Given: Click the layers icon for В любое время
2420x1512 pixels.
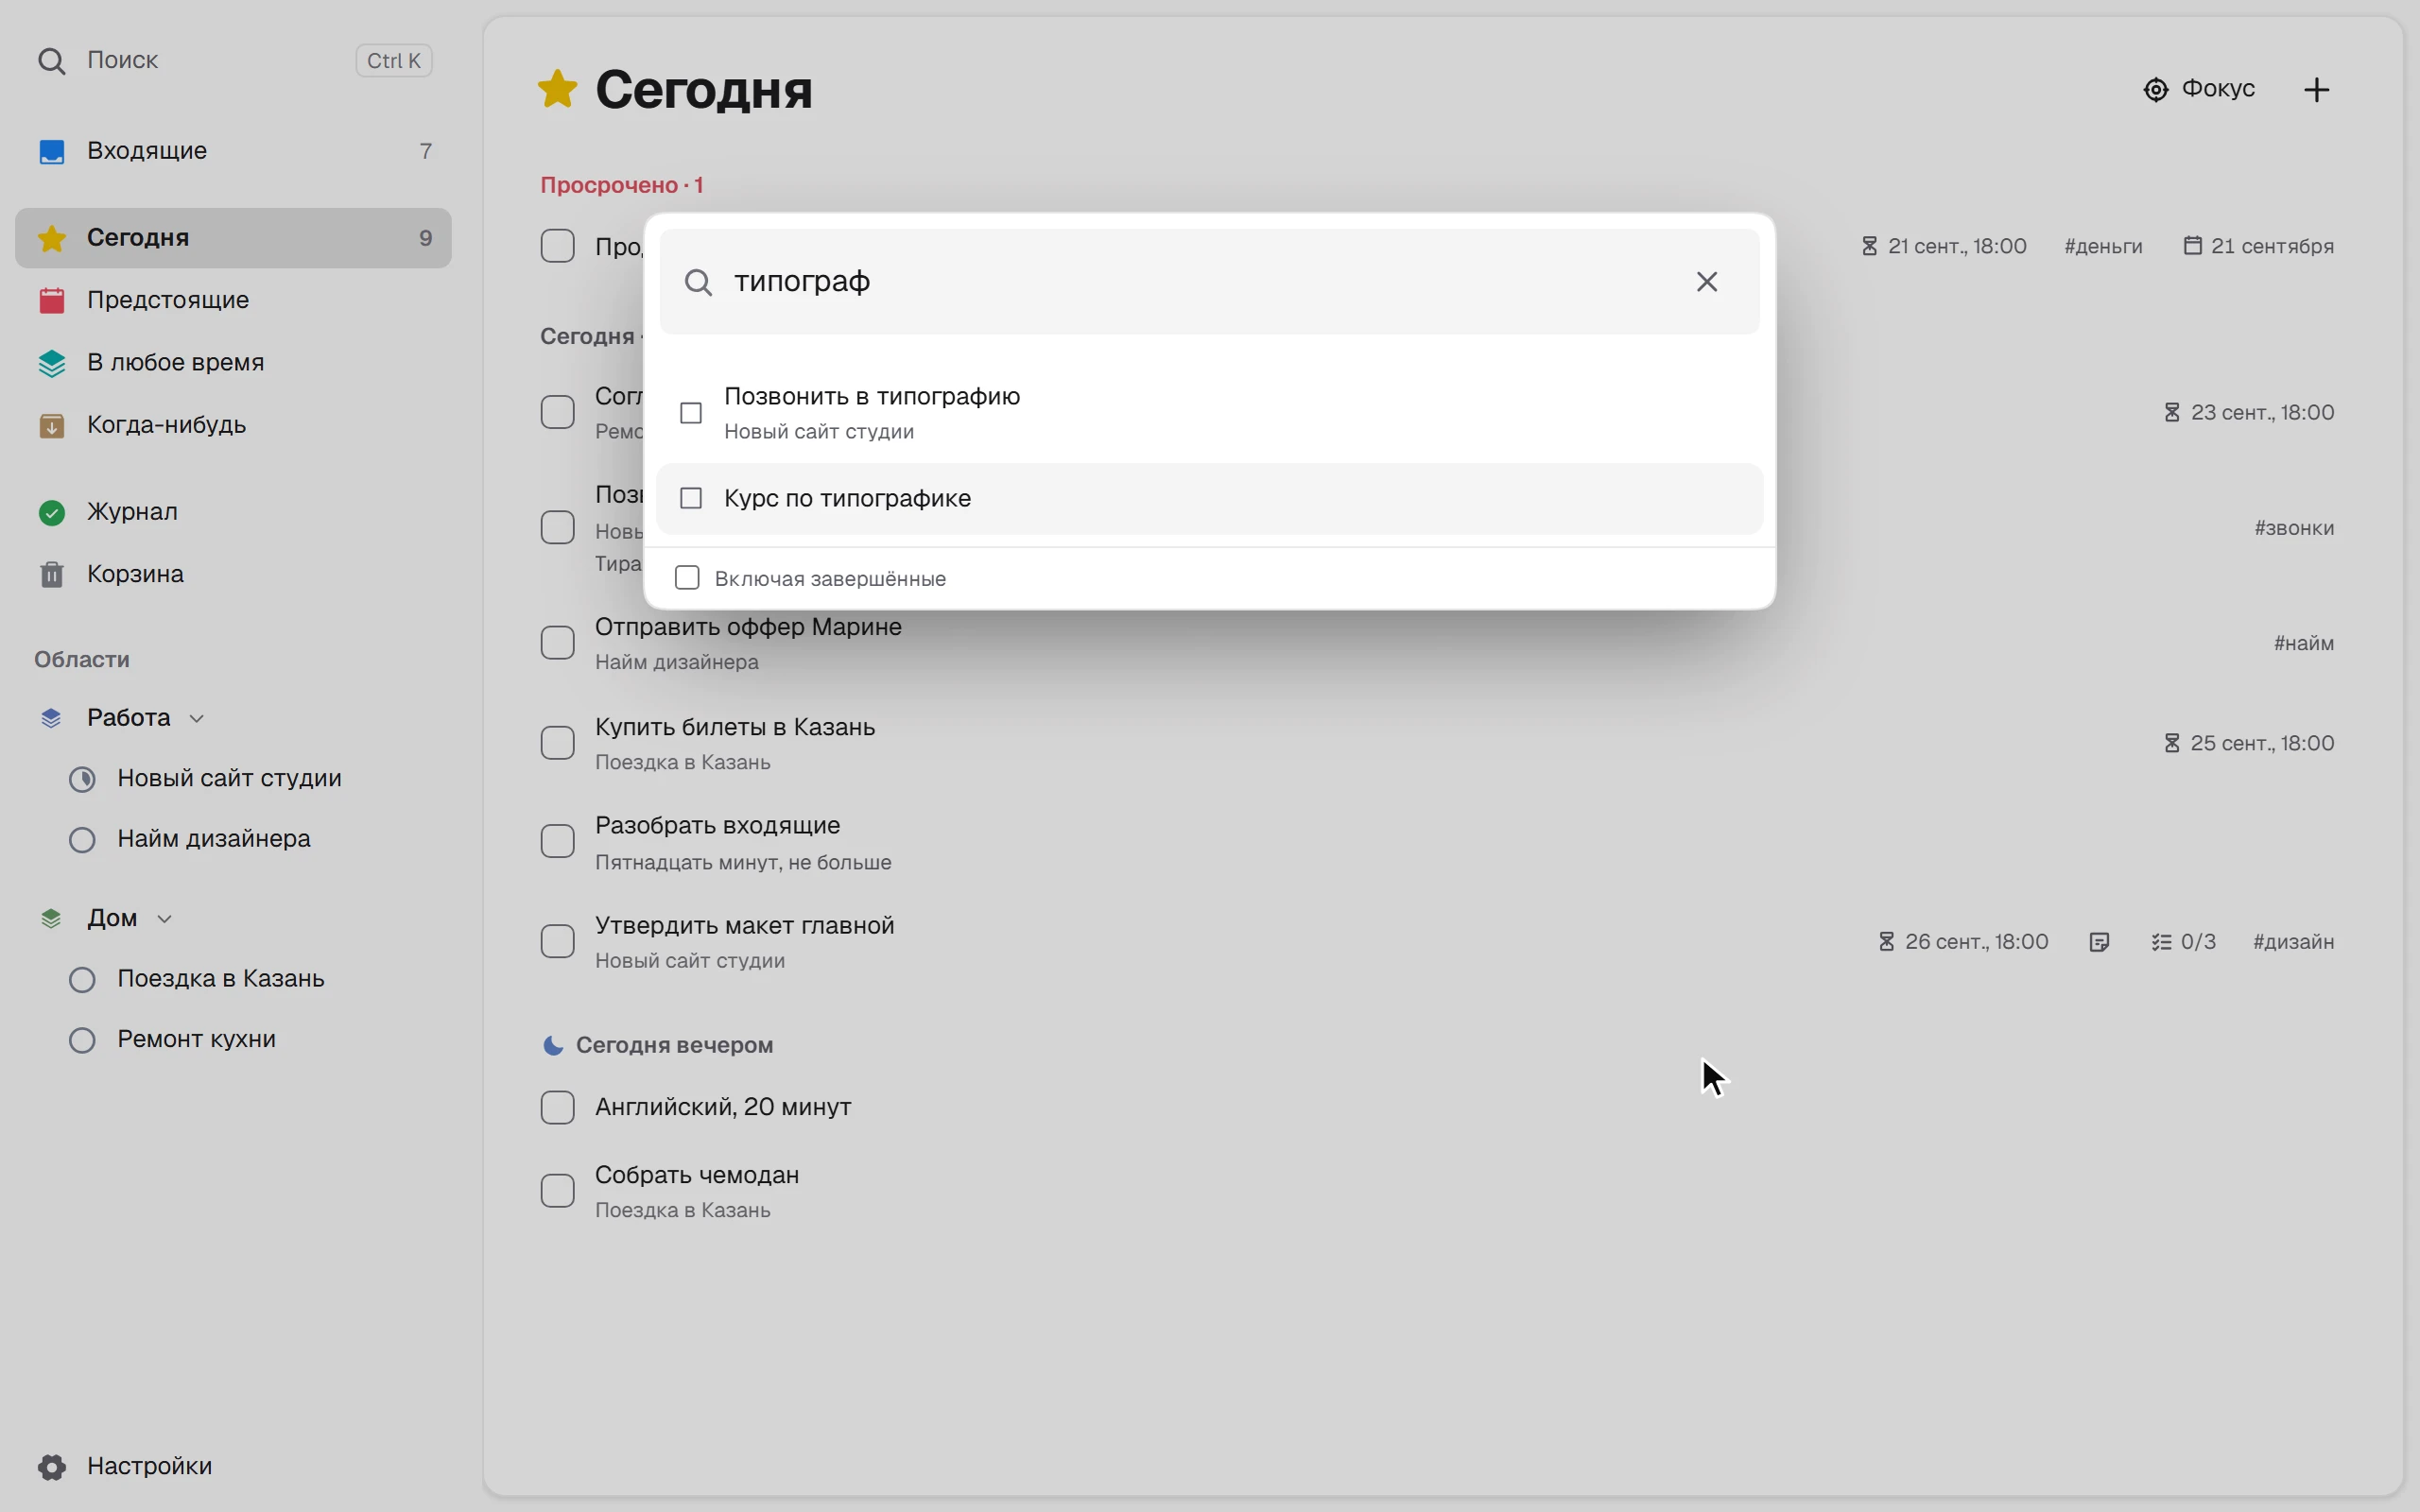Looking at the screenshot, I should (x=51, y=363).
